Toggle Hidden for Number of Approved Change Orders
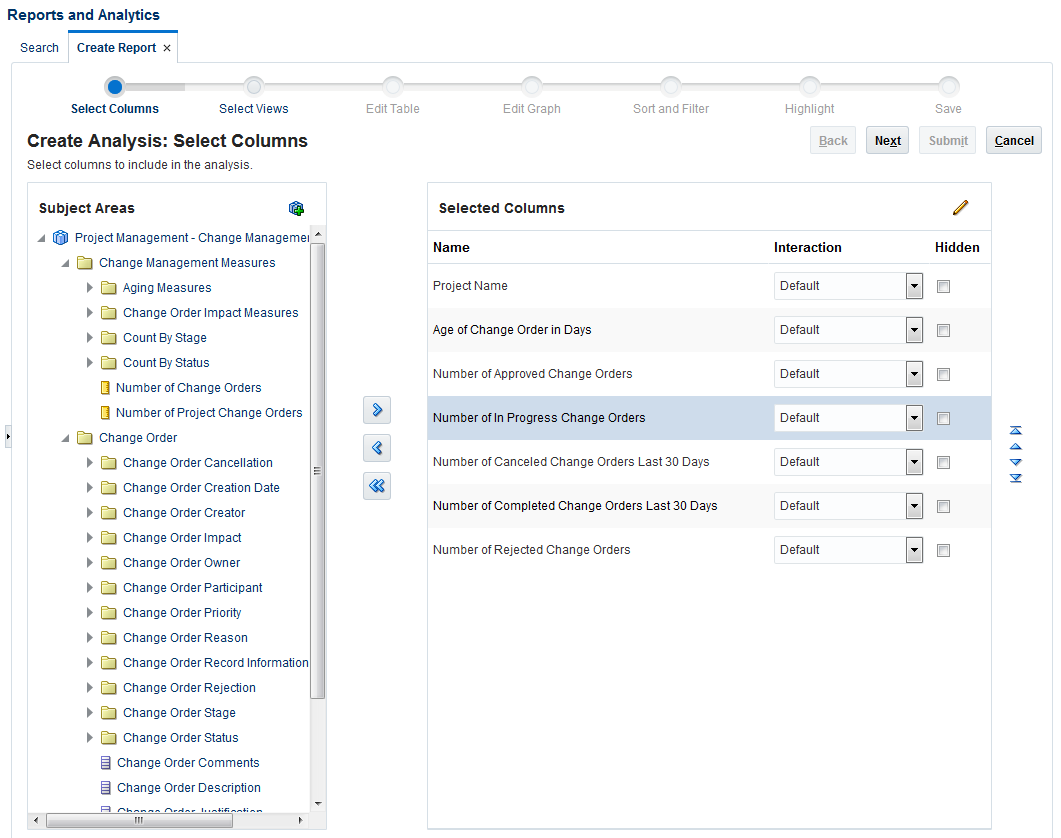The image size is (1061, 838). pyautogui.click(x=943, y=375)
